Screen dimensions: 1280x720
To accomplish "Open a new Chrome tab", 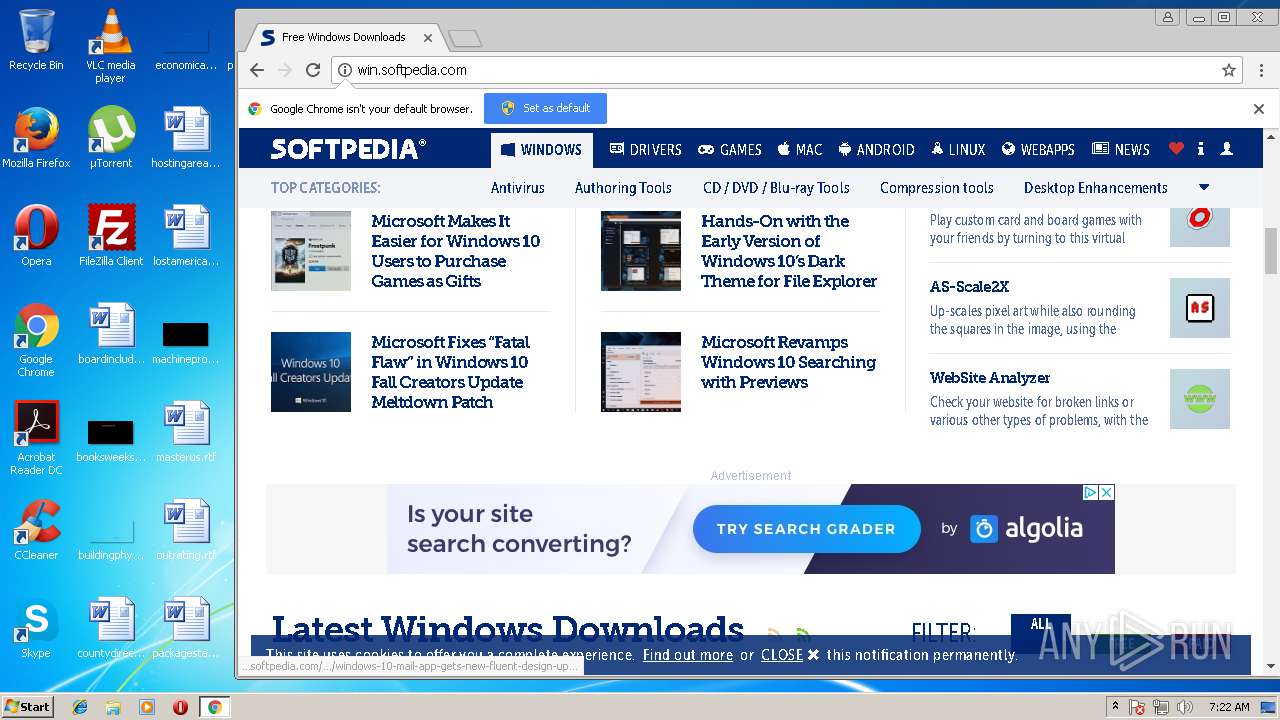I will (465, 38).
